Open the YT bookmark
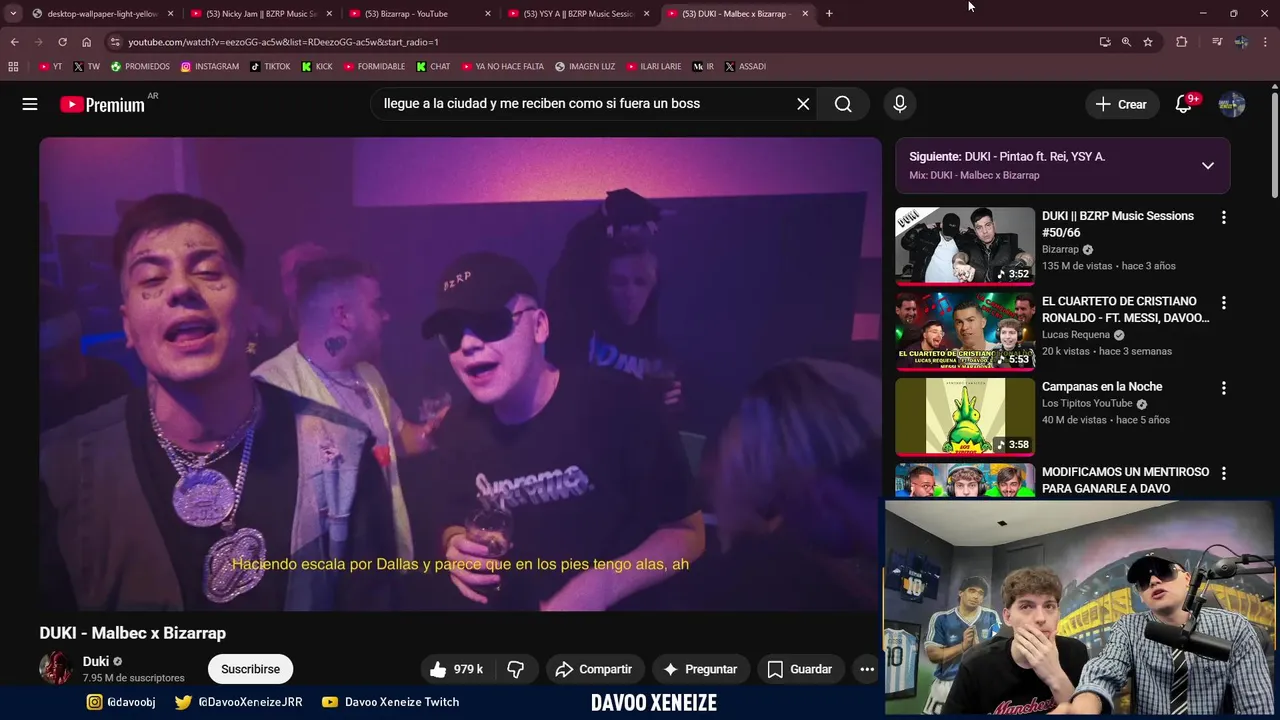This screenshot has width=1280, height=720. pyautogui.click(x=50, y=67)
